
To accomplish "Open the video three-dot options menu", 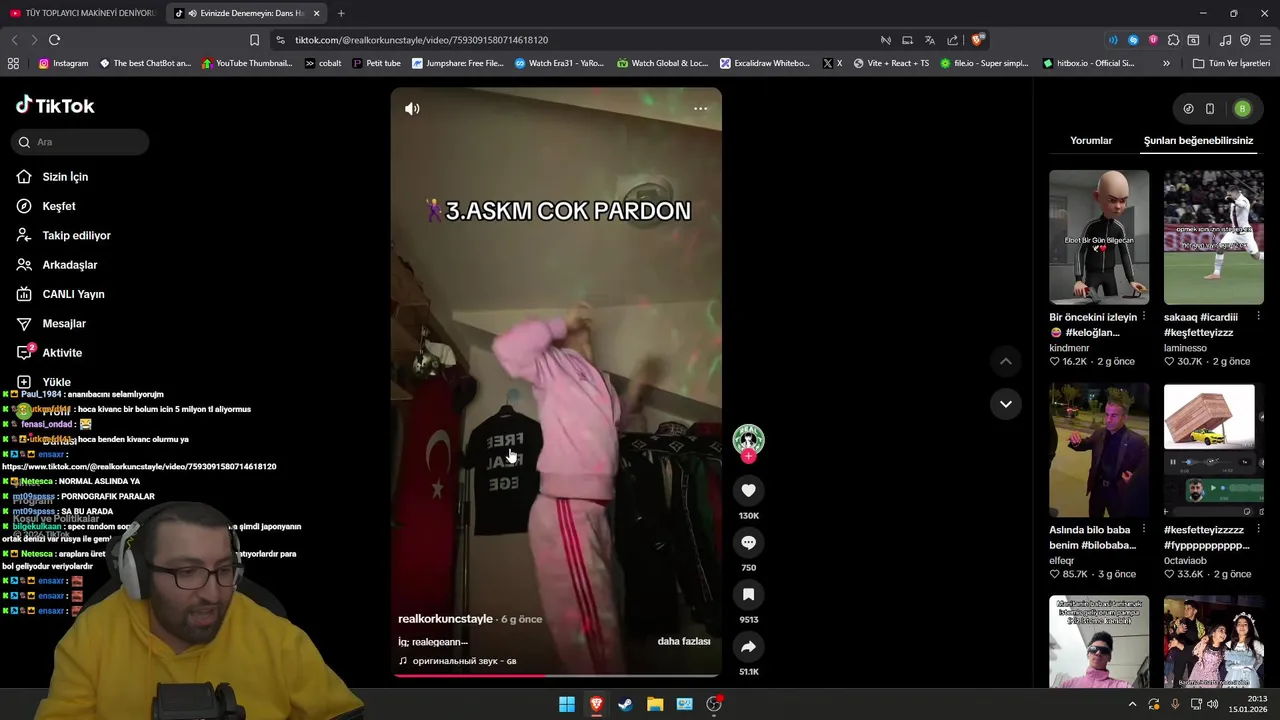I will pyautogui.click(x=700, y=109).
